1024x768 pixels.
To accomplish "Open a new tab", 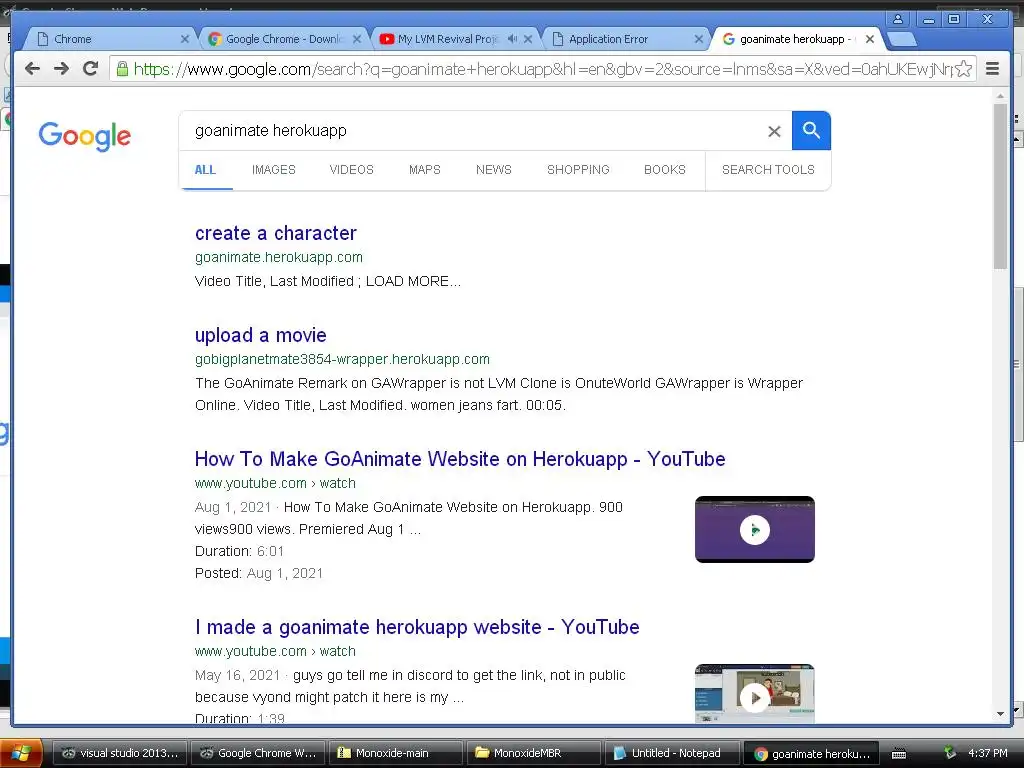I will [x=903, y=40].
